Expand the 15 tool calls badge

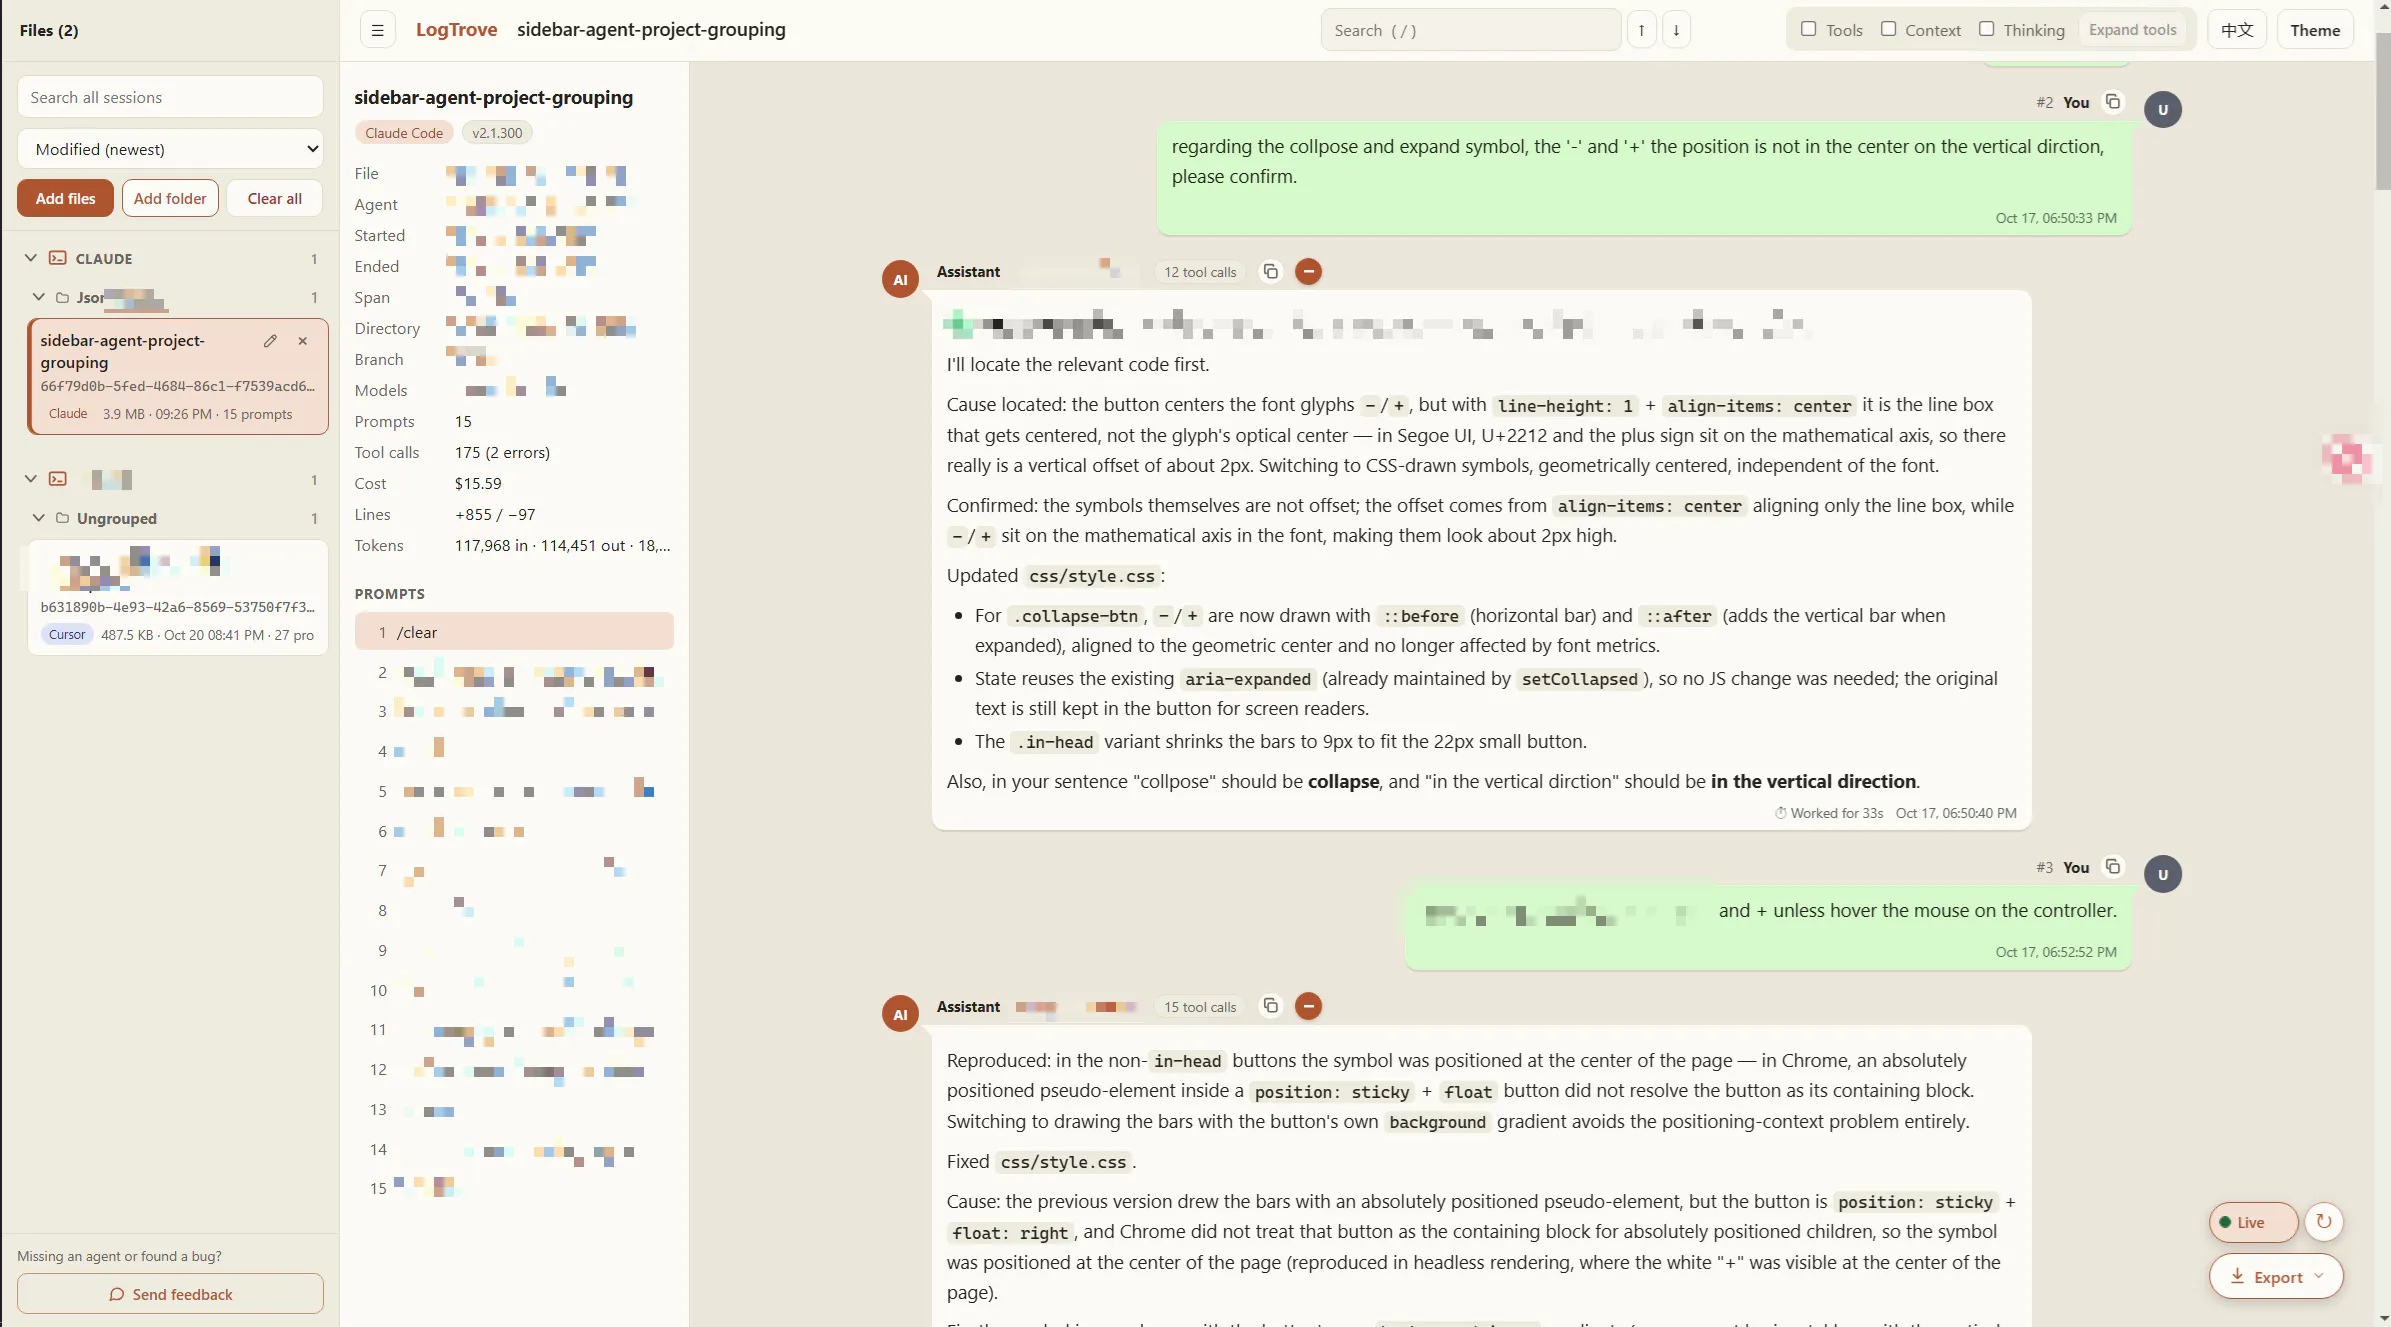click(x=1199, y=1007)
